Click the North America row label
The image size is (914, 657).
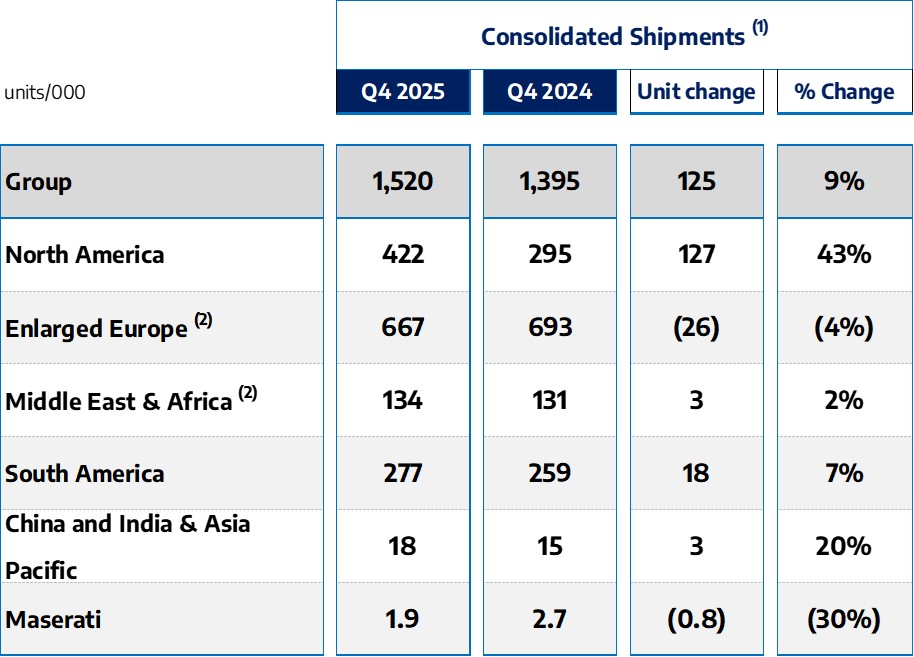(85, 255)
